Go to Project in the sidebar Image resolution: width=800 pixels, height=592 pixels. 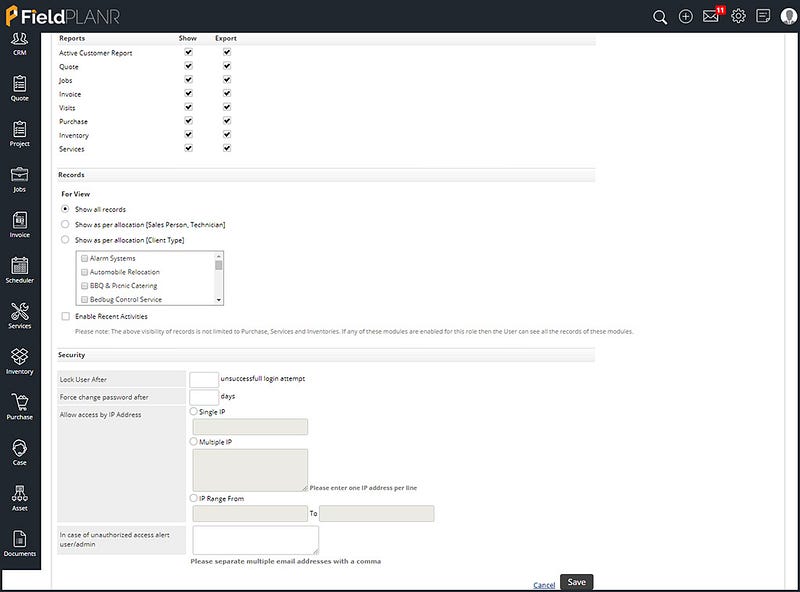tap(19, 134)
